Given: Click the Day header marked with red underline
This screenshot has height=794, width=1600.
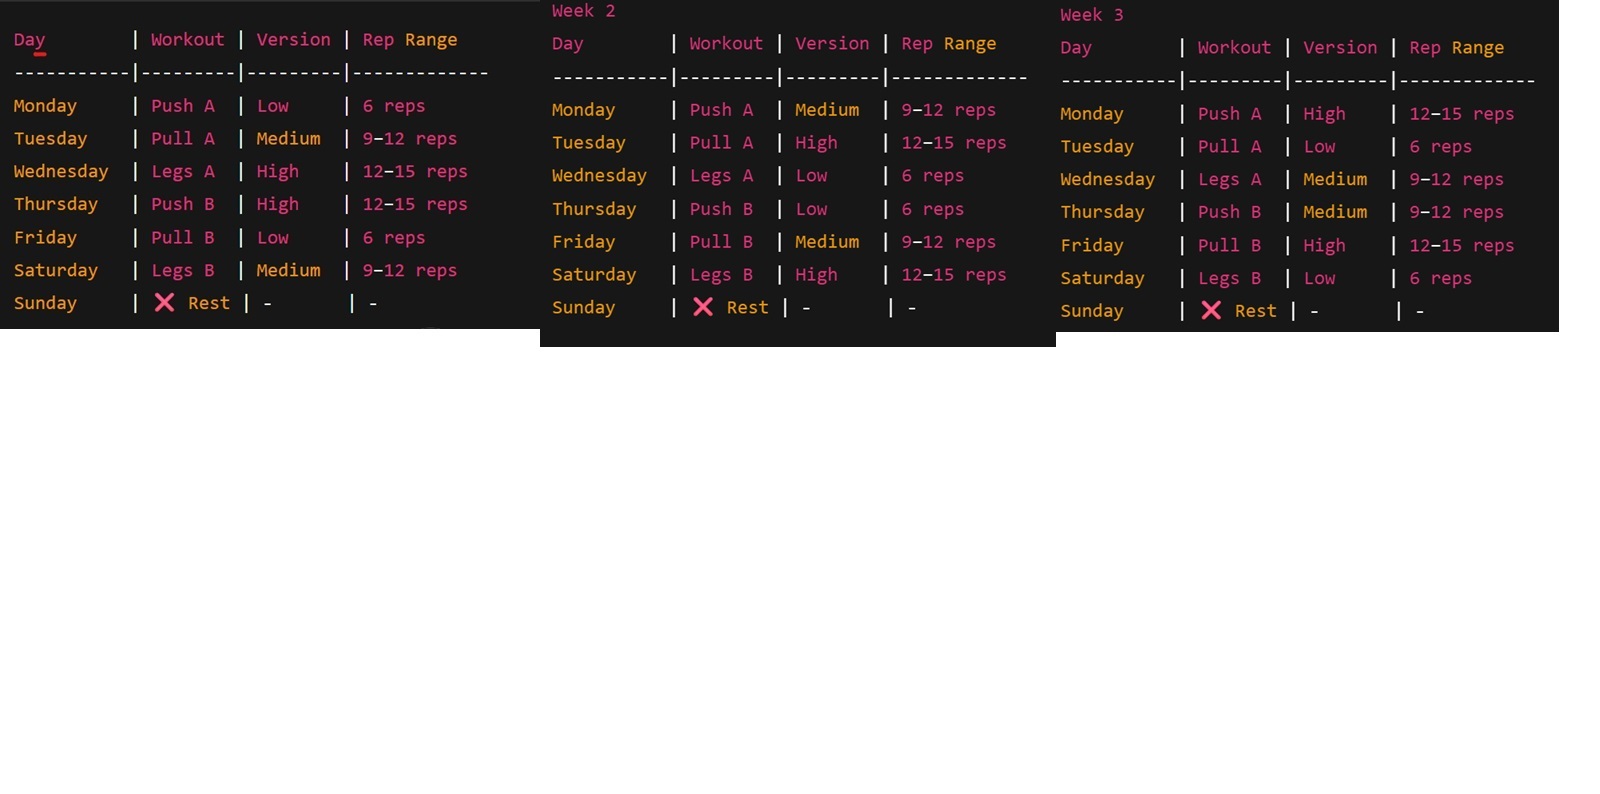Looking at the screenshot, I should [29, 40].
